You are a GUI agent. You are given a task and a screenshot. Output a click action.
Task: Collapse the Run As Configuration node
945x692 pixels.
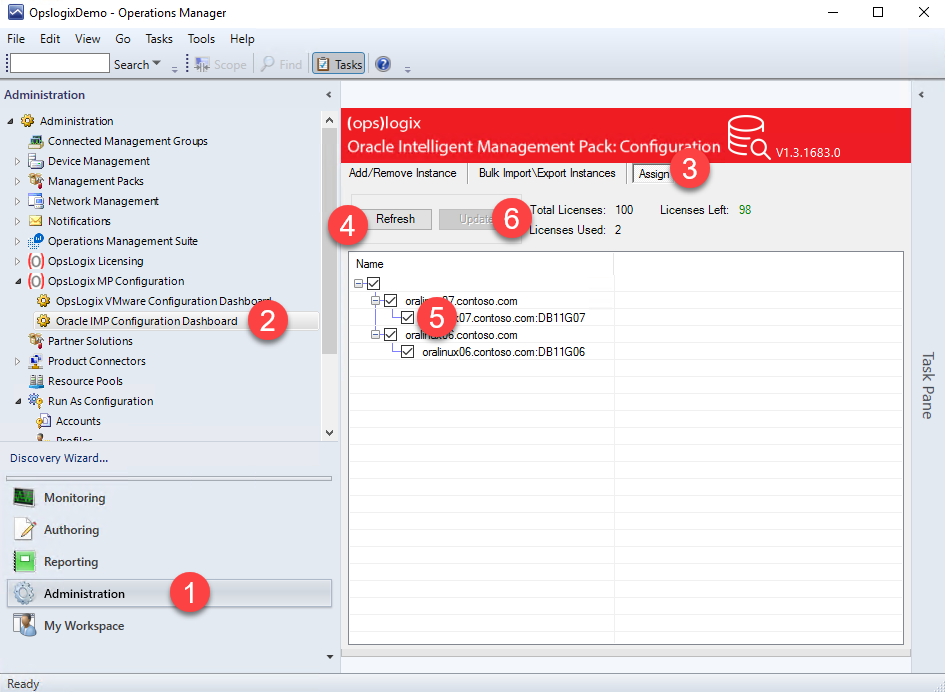pos(17,401)
